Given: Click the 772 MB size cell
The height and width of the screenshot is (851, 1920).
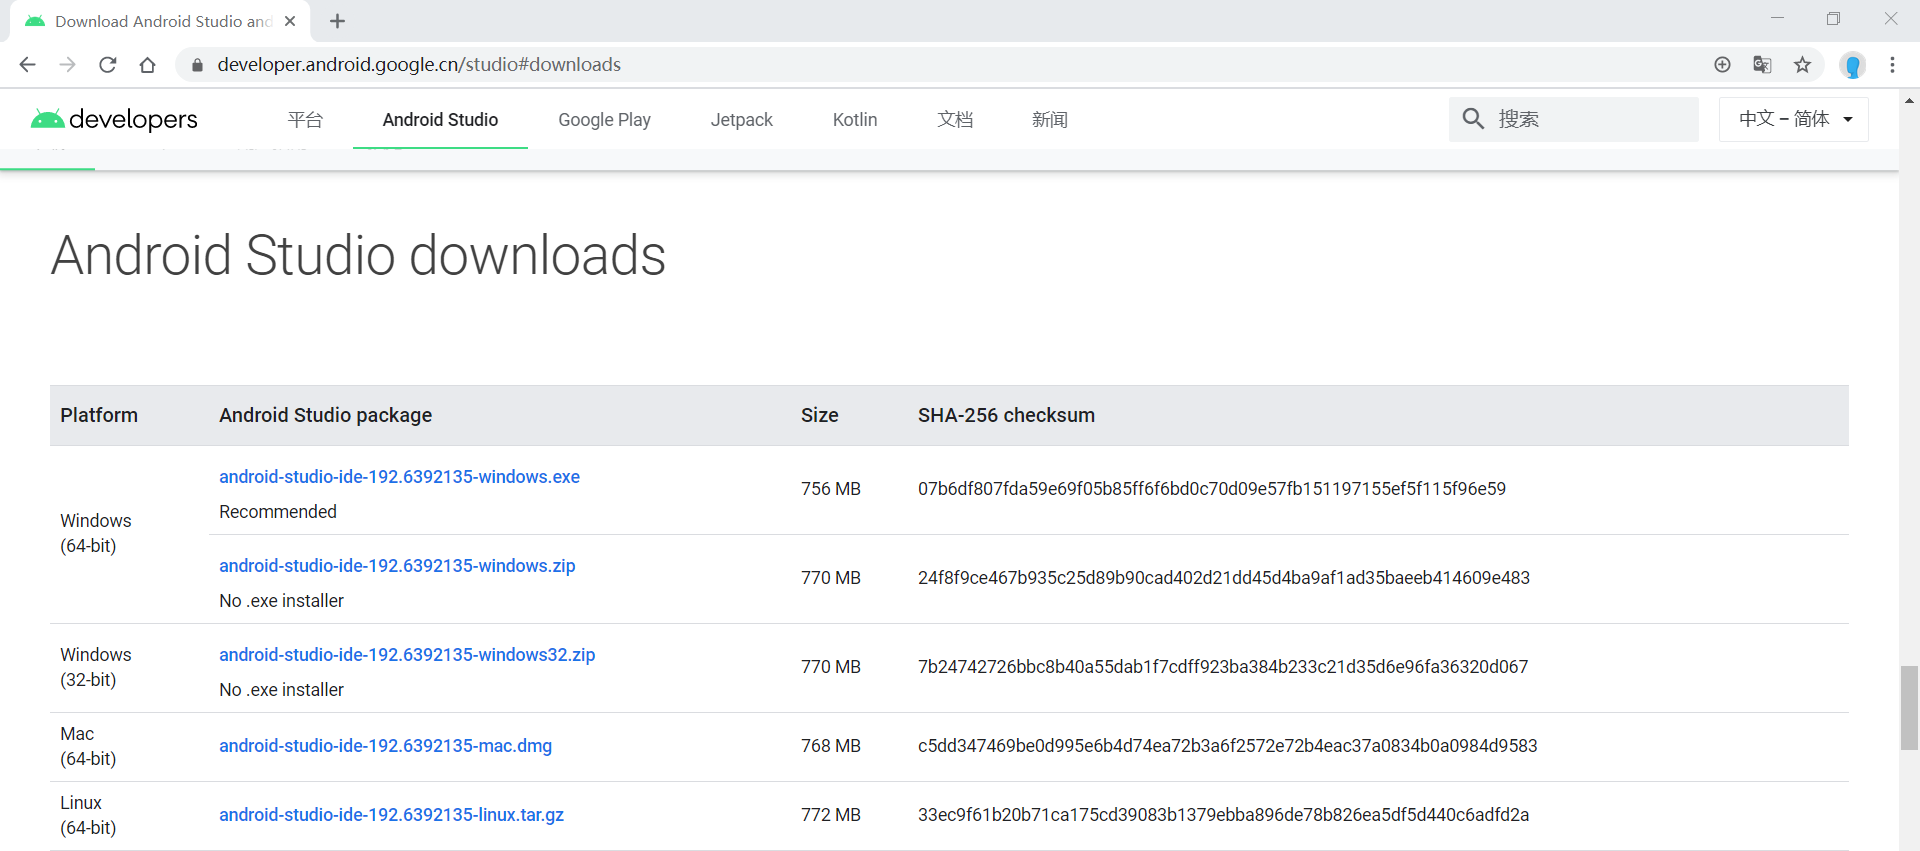Looking at the screenshot, I should [x=830, y=815].
